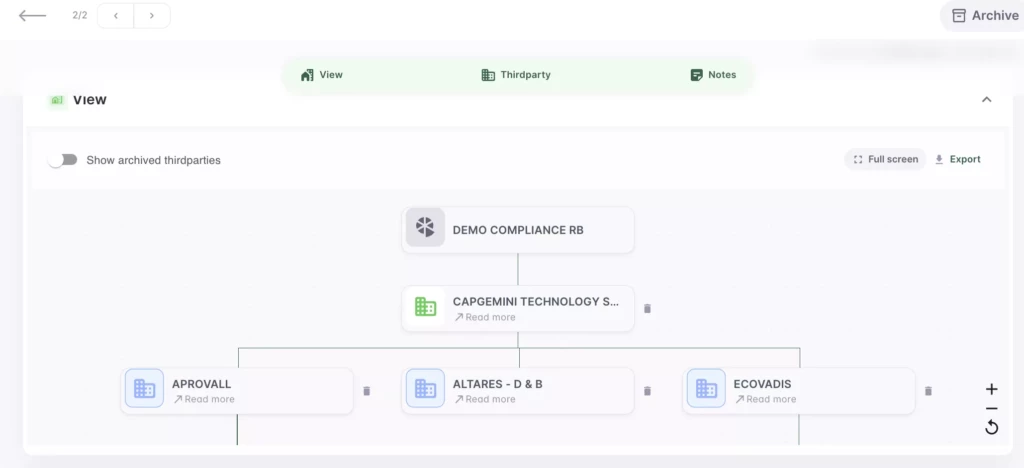Archive this thirdparty record

point(985,16)
